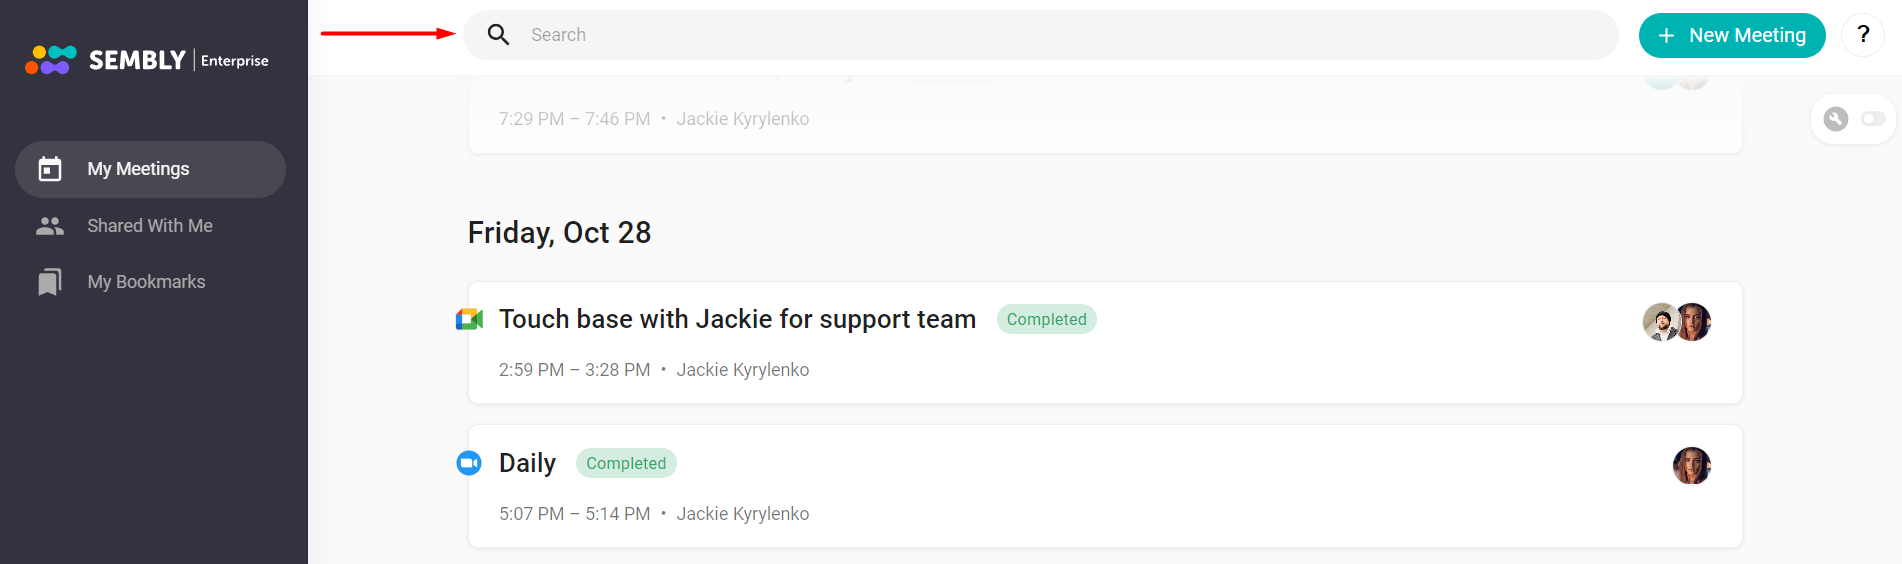1902x564 pixels.
Task: Click the magnifying glass search icon
Action: [498, 35]
